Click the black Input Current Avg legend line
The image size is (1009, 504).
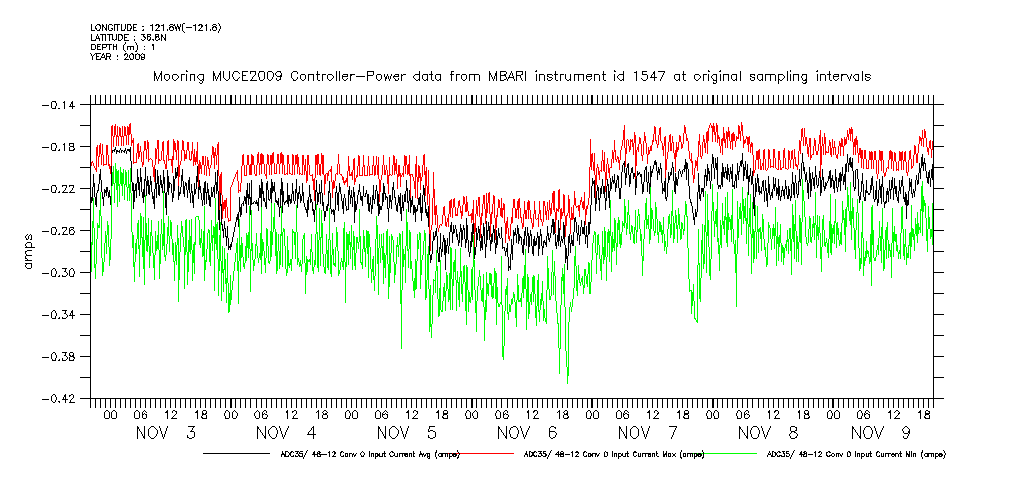[238, 454]
